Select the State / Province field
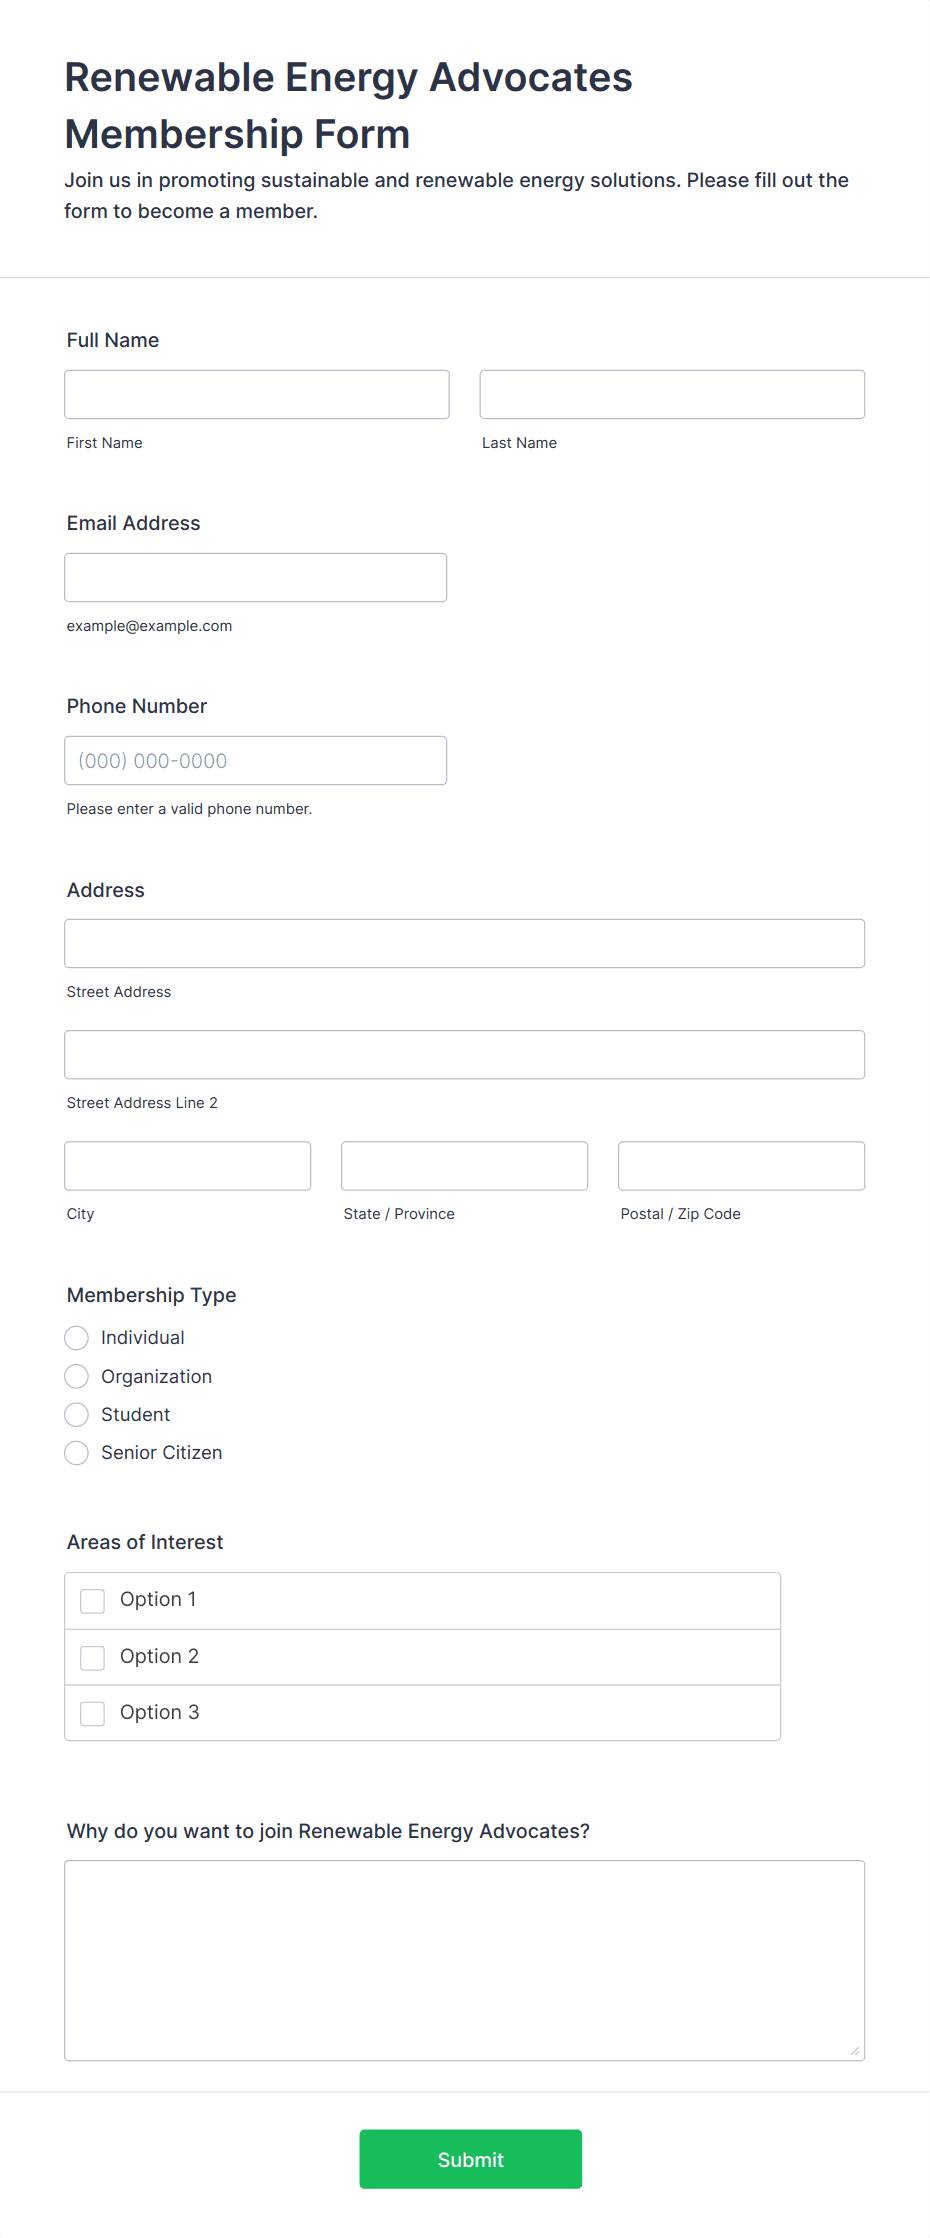This screenshot has height=2238, width=930. pos(465,1165)
